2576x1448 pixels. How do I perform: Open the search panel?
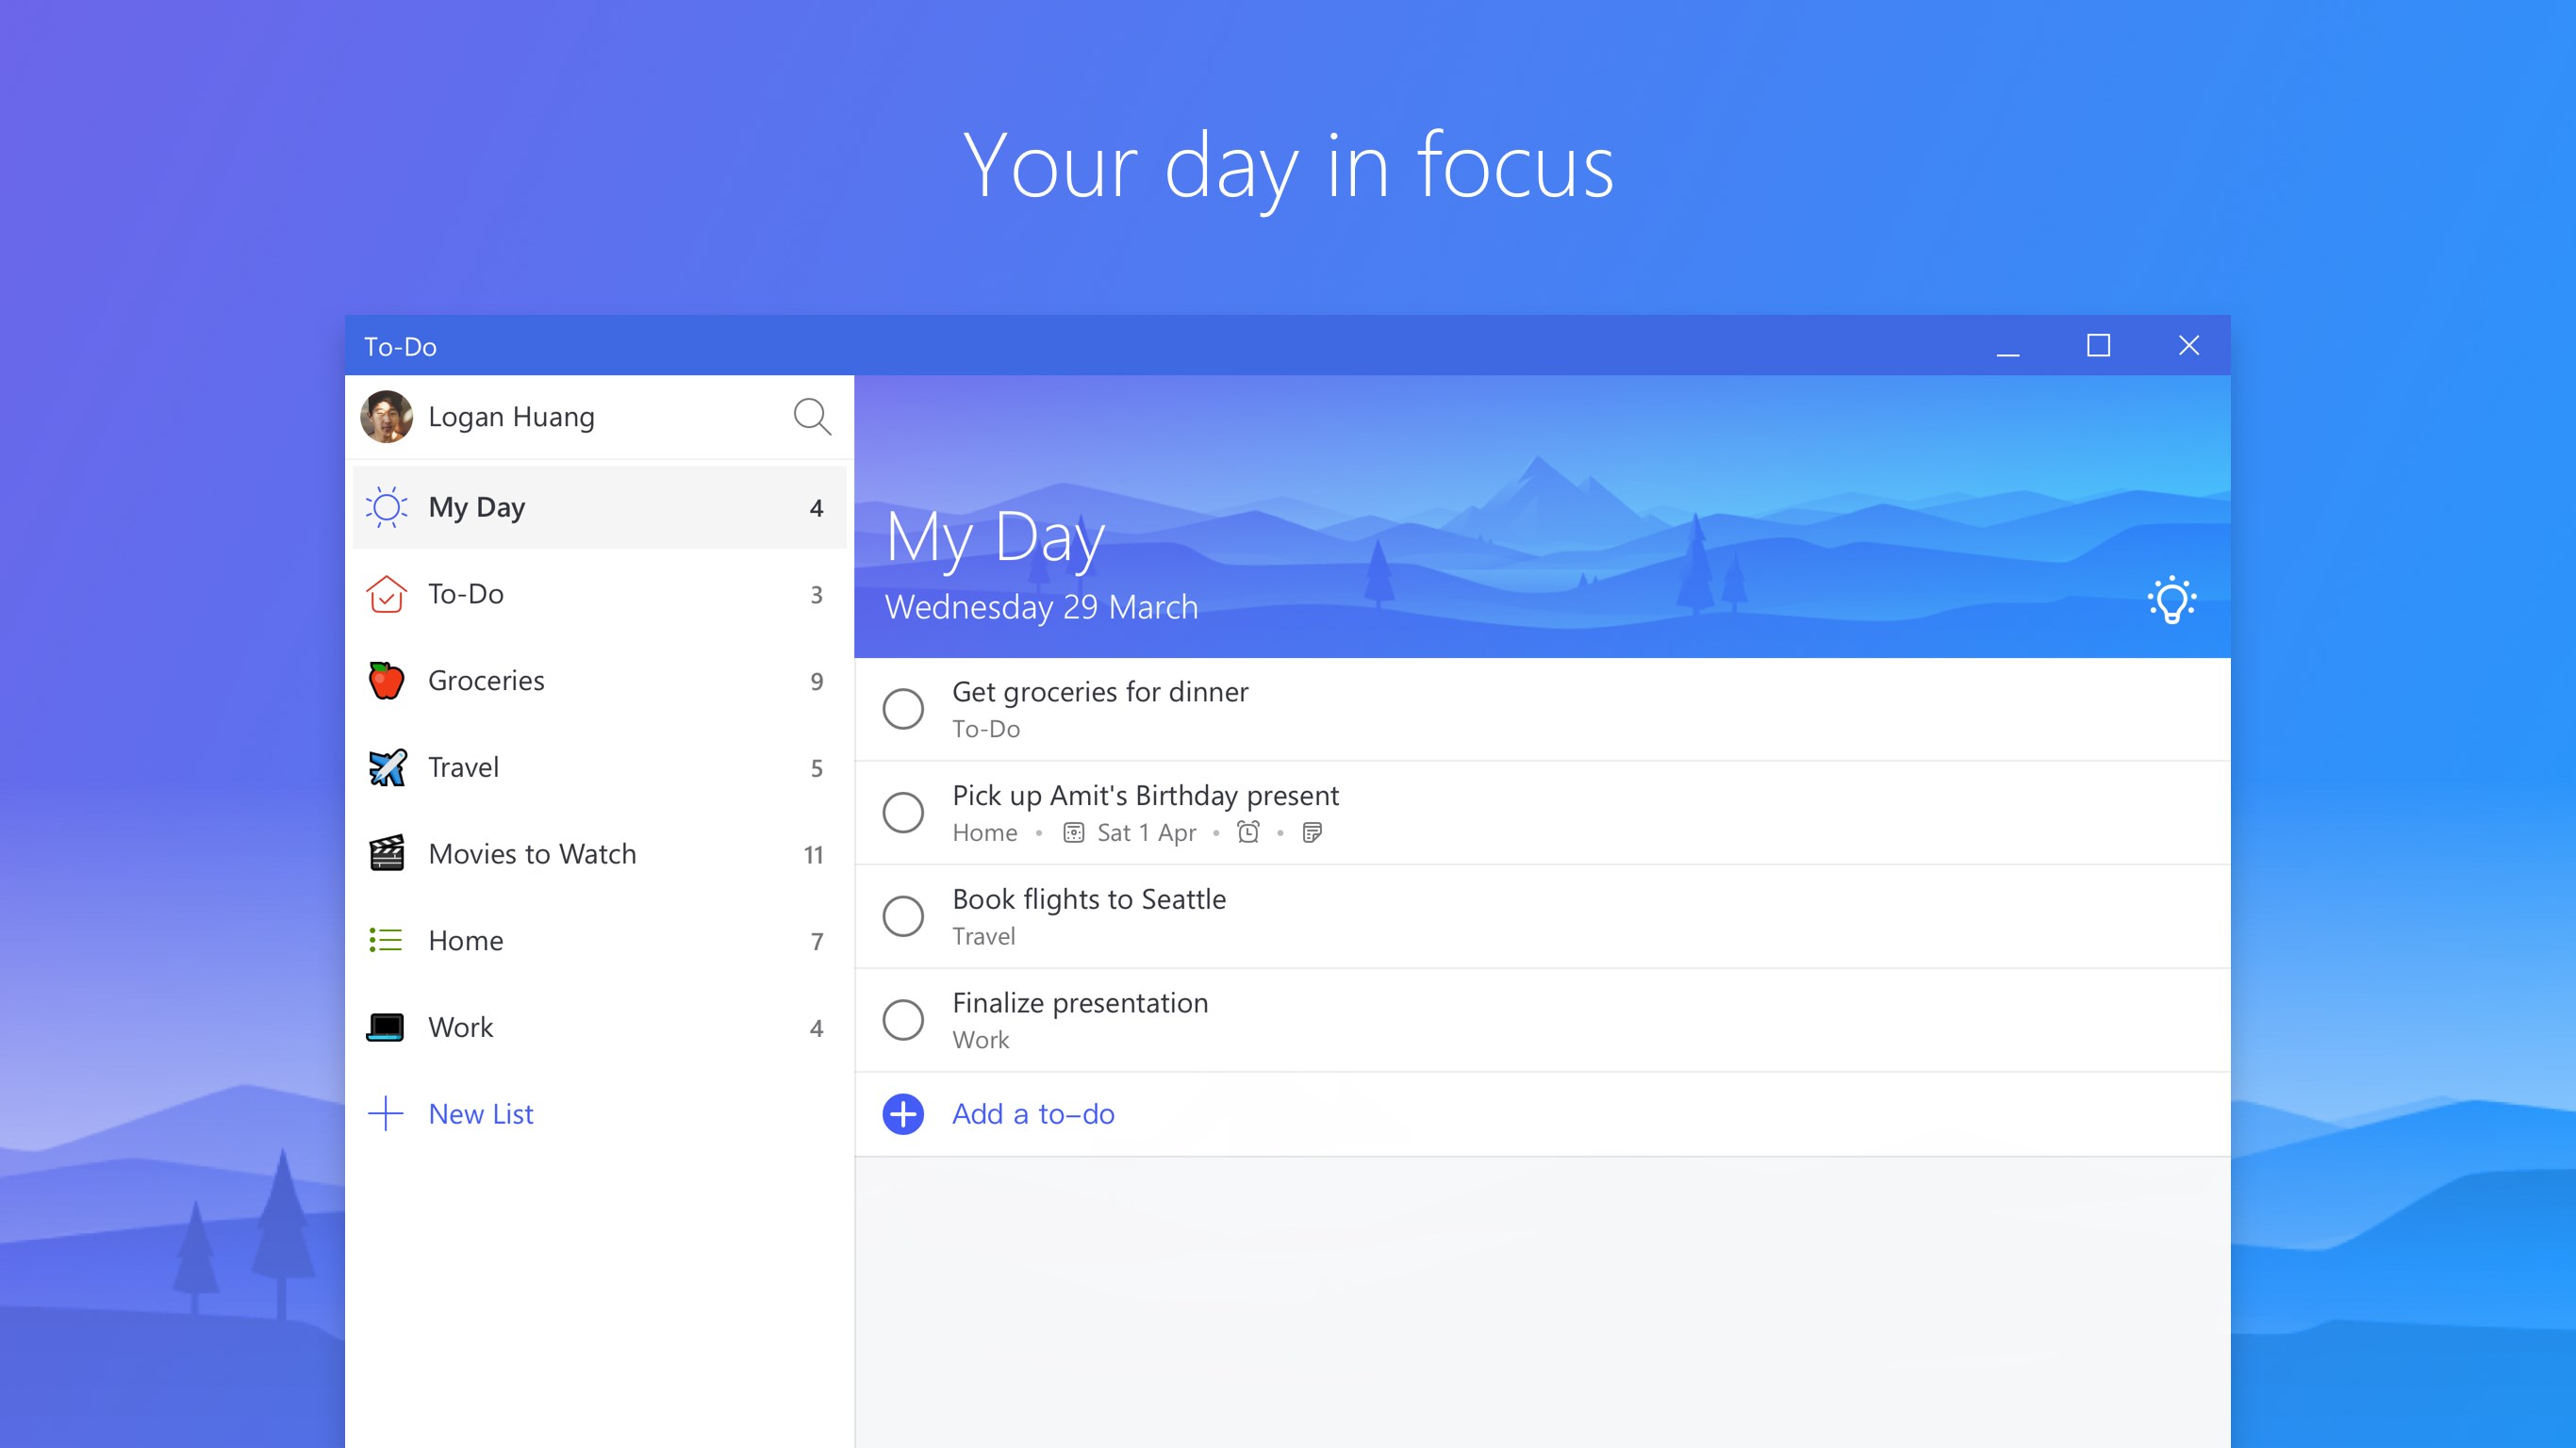click(810, 416)
